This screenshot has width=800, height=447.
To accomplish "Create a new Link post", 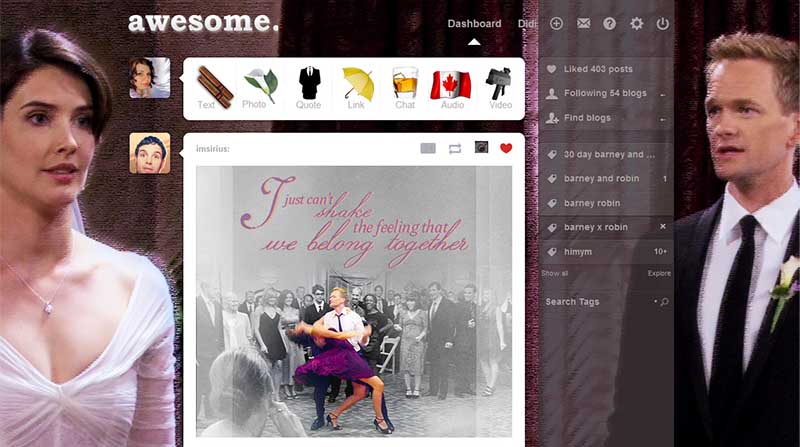I will point(358,88).
